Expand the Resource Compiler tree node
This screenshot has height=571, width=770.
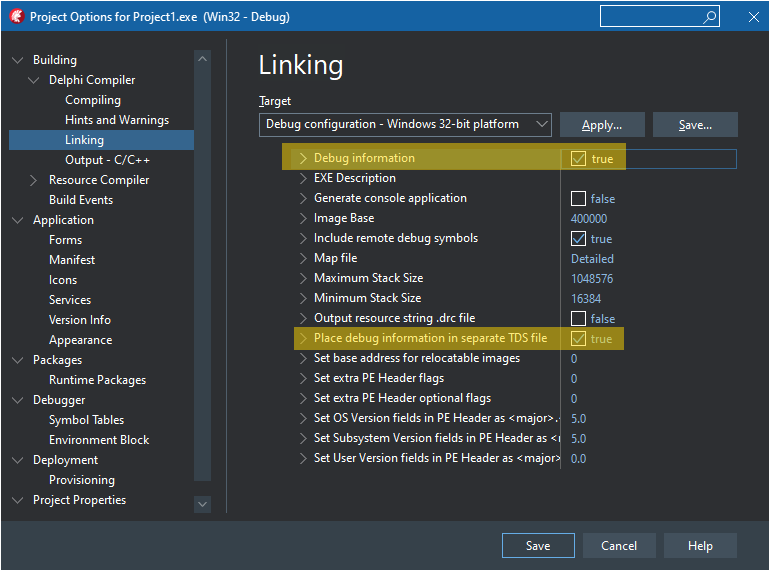point(34,180)
